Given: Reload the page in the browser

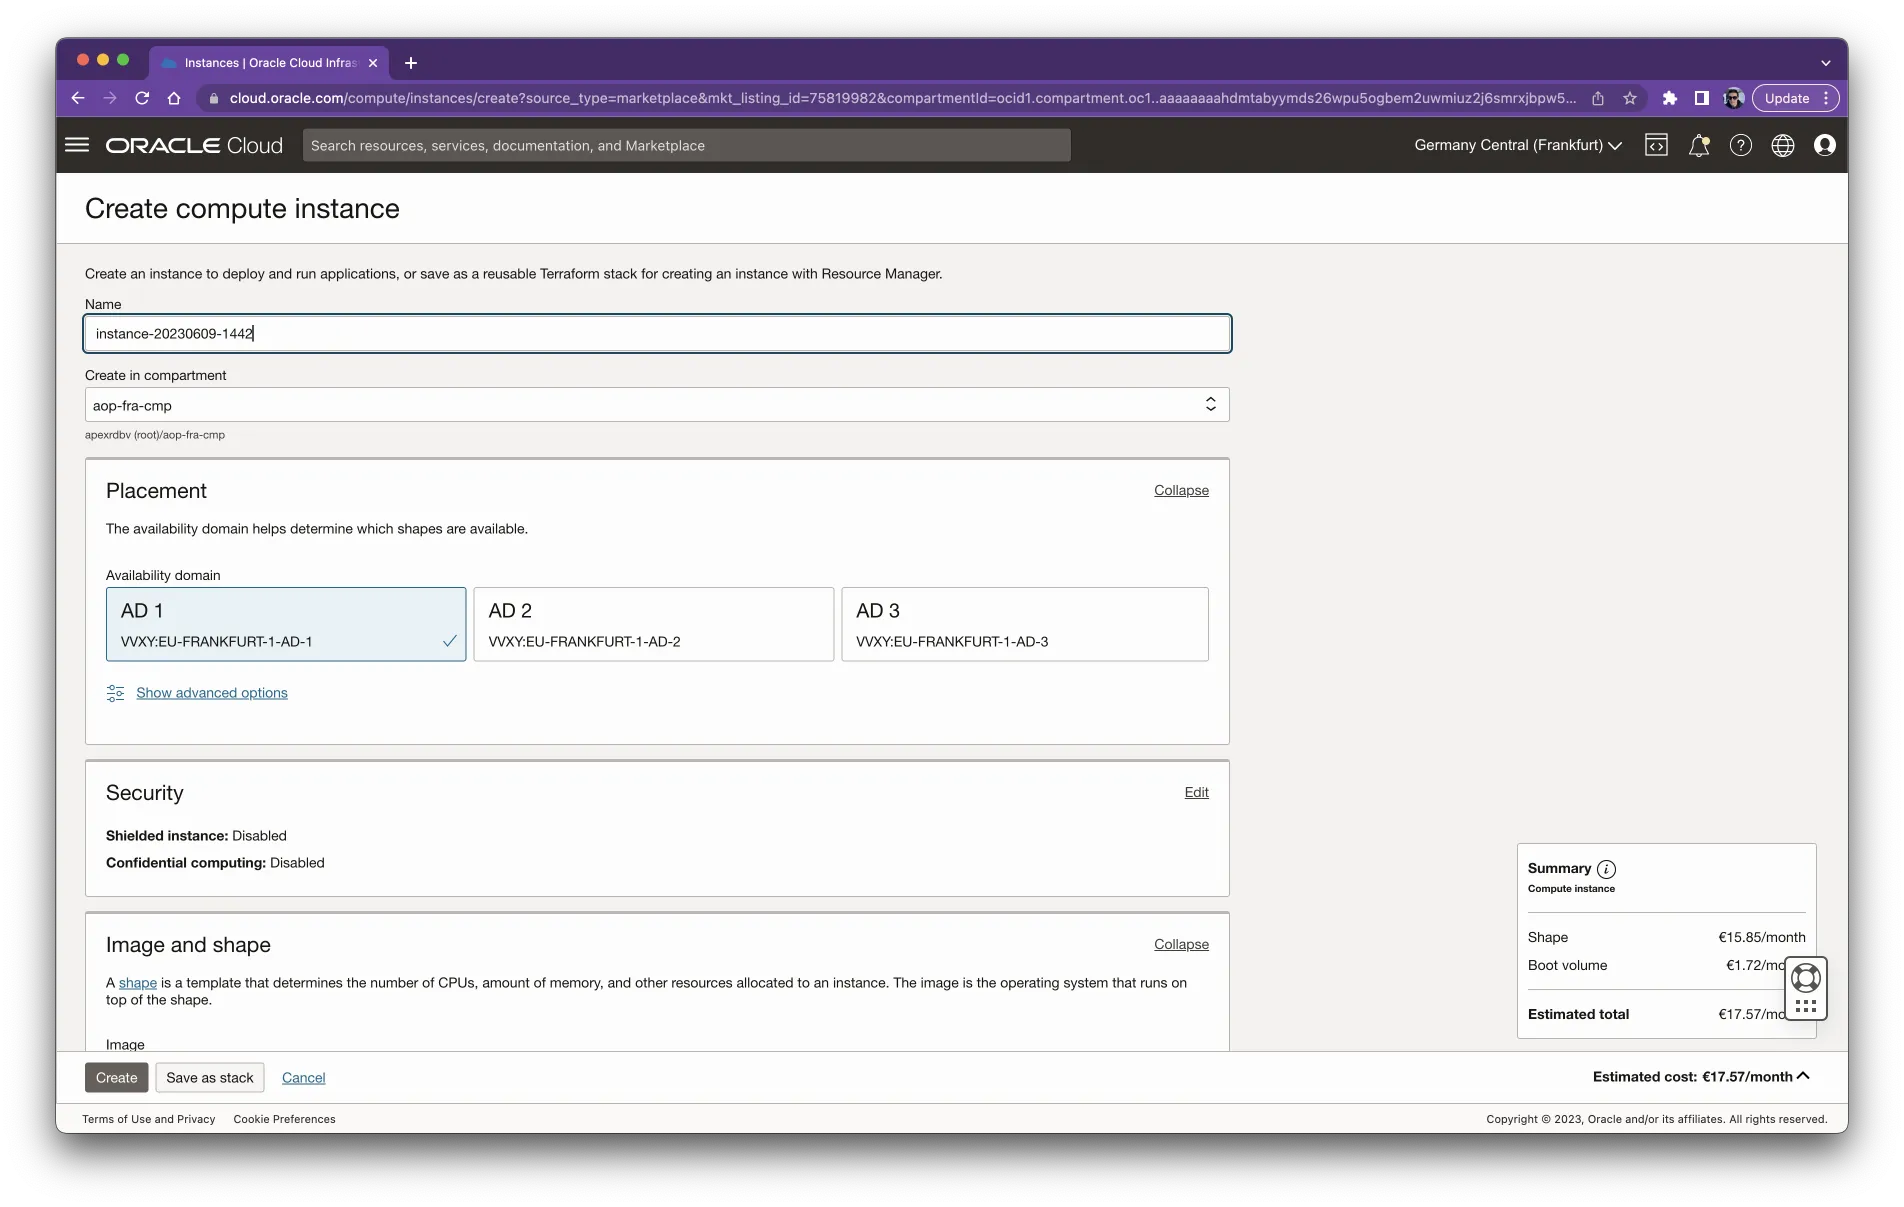Looking at the screenshot, I should tap(142, 98).
